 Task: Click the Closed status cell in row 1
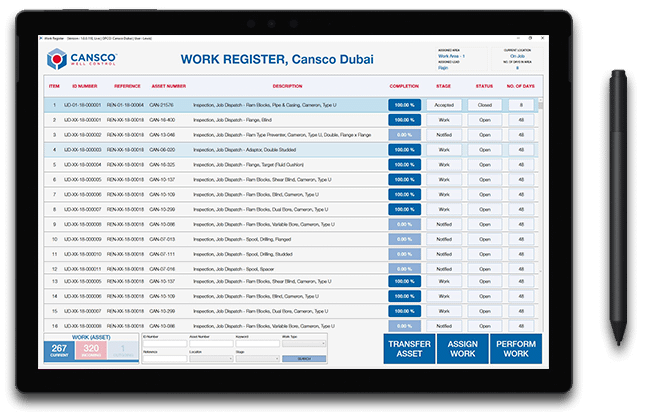click(485, 105)
